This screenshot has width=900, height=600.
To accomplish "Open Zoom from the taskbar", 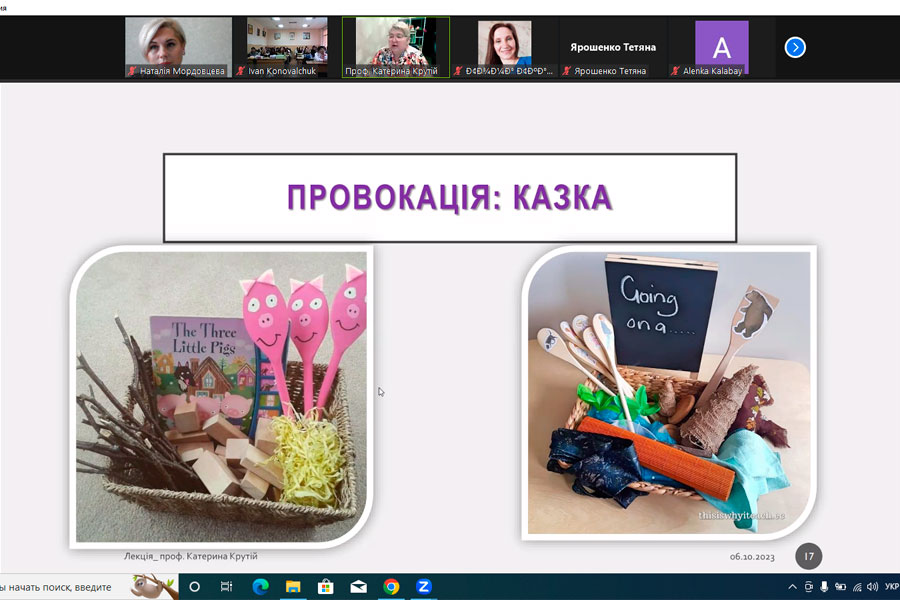I will pyautogui.click(x=423, y=586).
